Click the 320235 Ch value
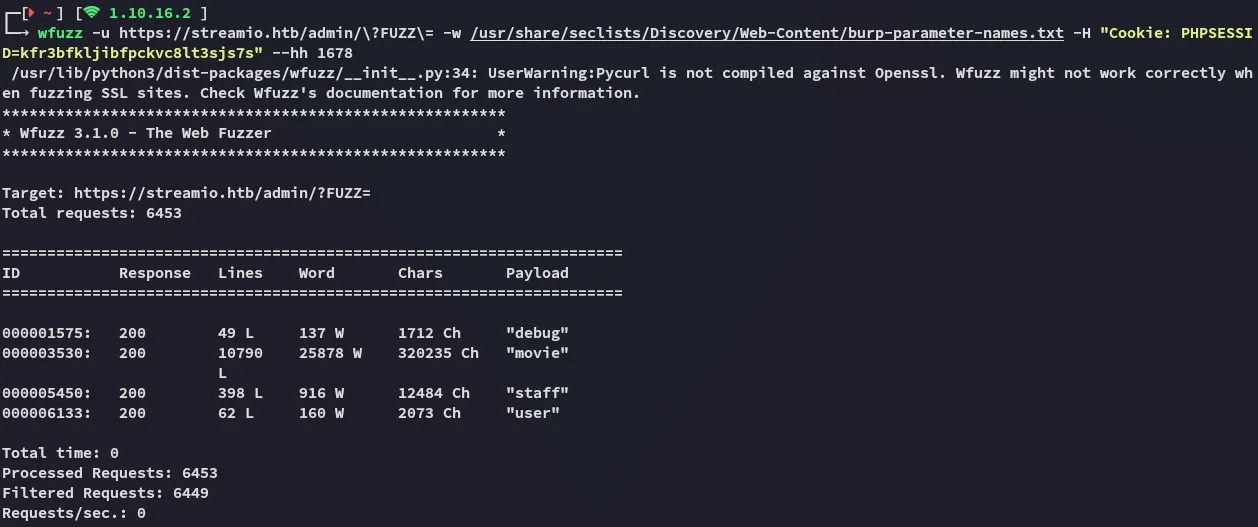Image resolution: width=1258 pixels, height=527 pixels. [438, 353]
